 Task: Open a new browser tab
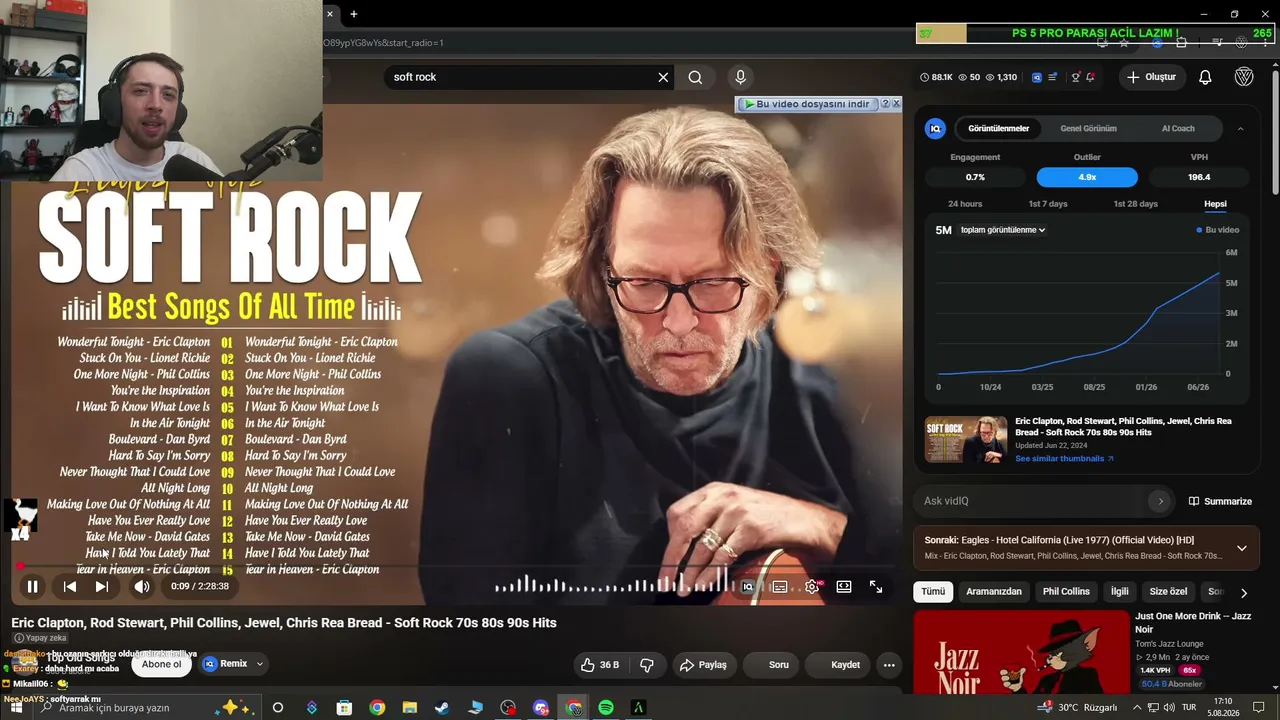(354, 14)
